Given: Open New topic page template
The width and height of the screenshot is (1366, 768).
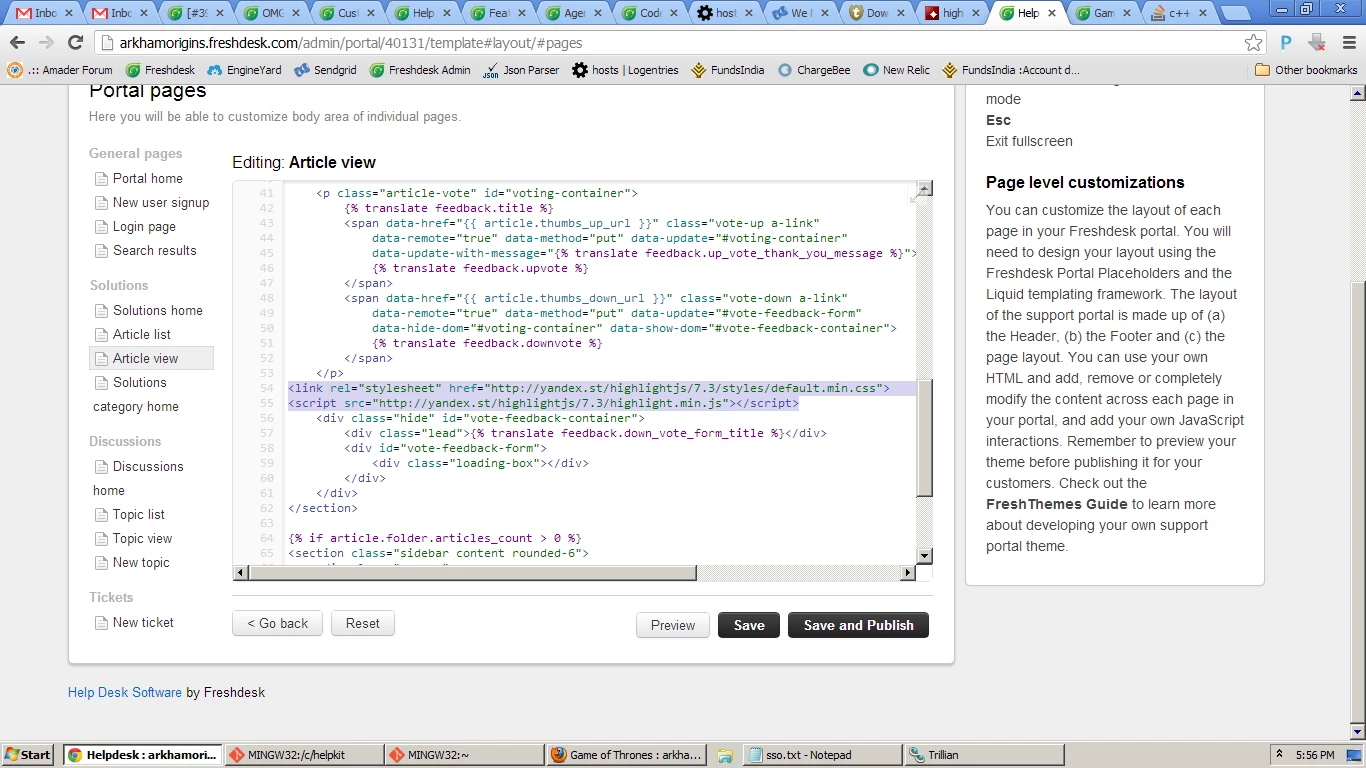Looking at the screenshot, I should tap(141, 562).
